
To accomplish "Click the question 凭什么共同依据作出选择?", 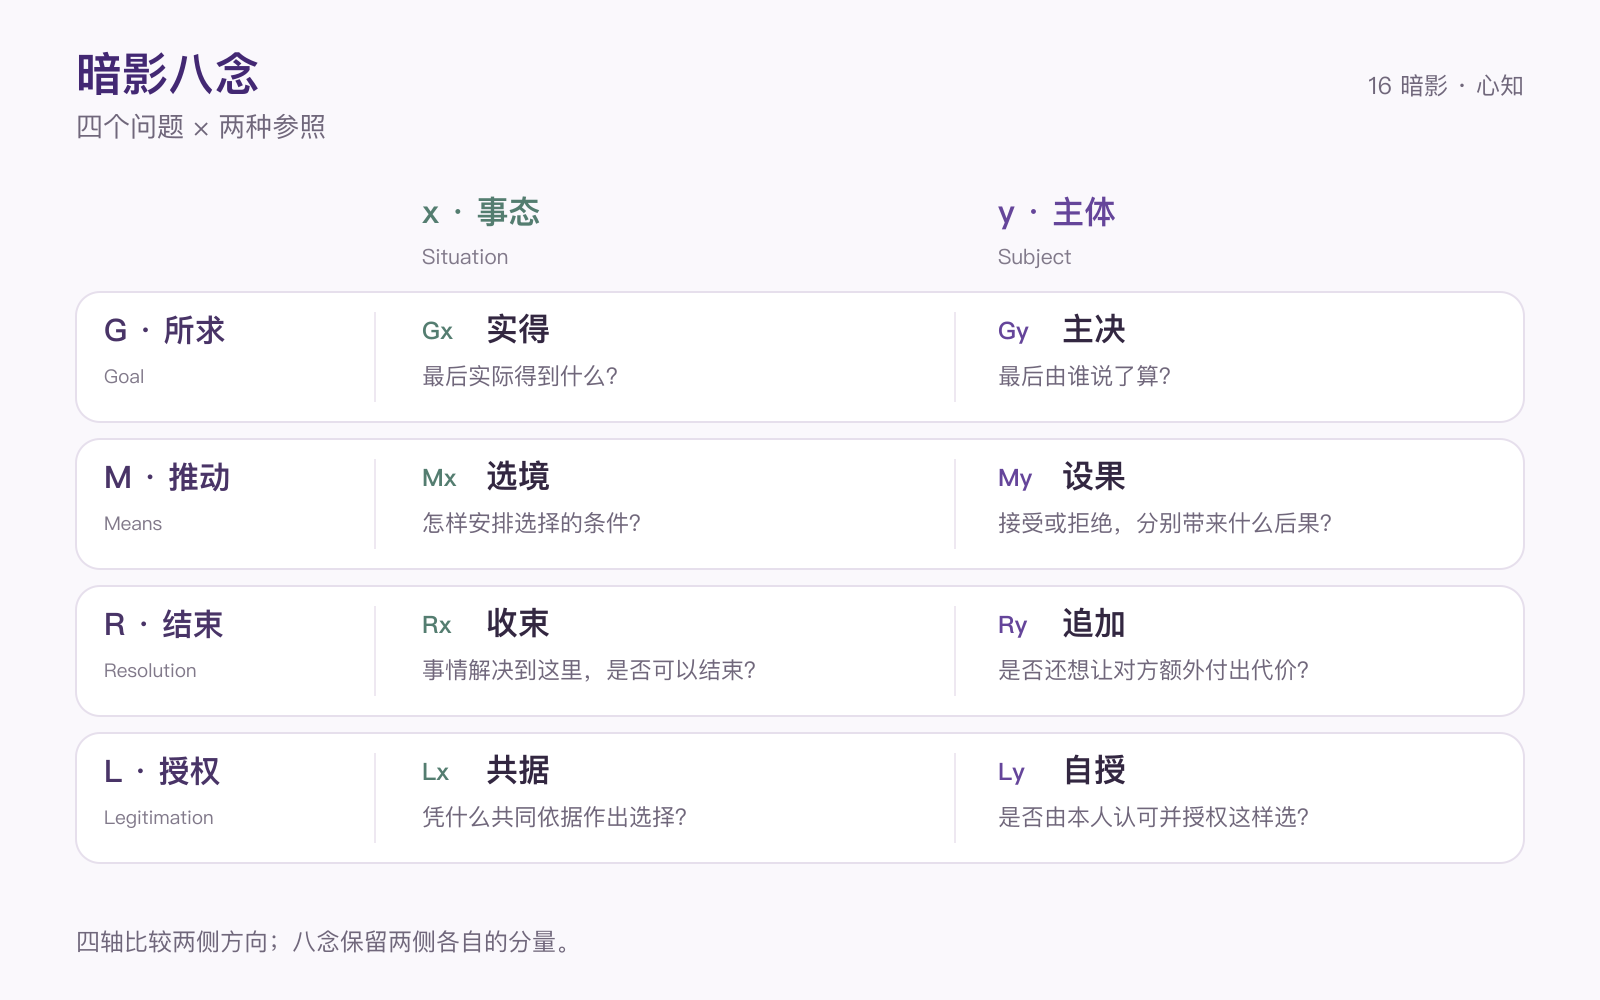I will 554,817.
